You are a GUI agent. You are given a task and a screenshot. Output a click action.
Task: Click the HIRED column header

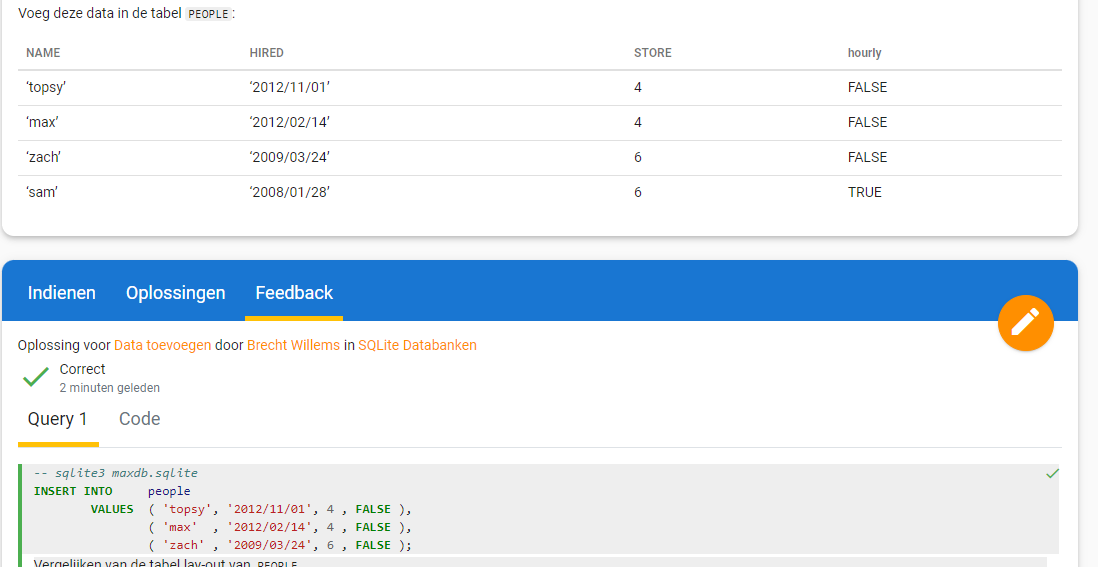click(267, 53)
